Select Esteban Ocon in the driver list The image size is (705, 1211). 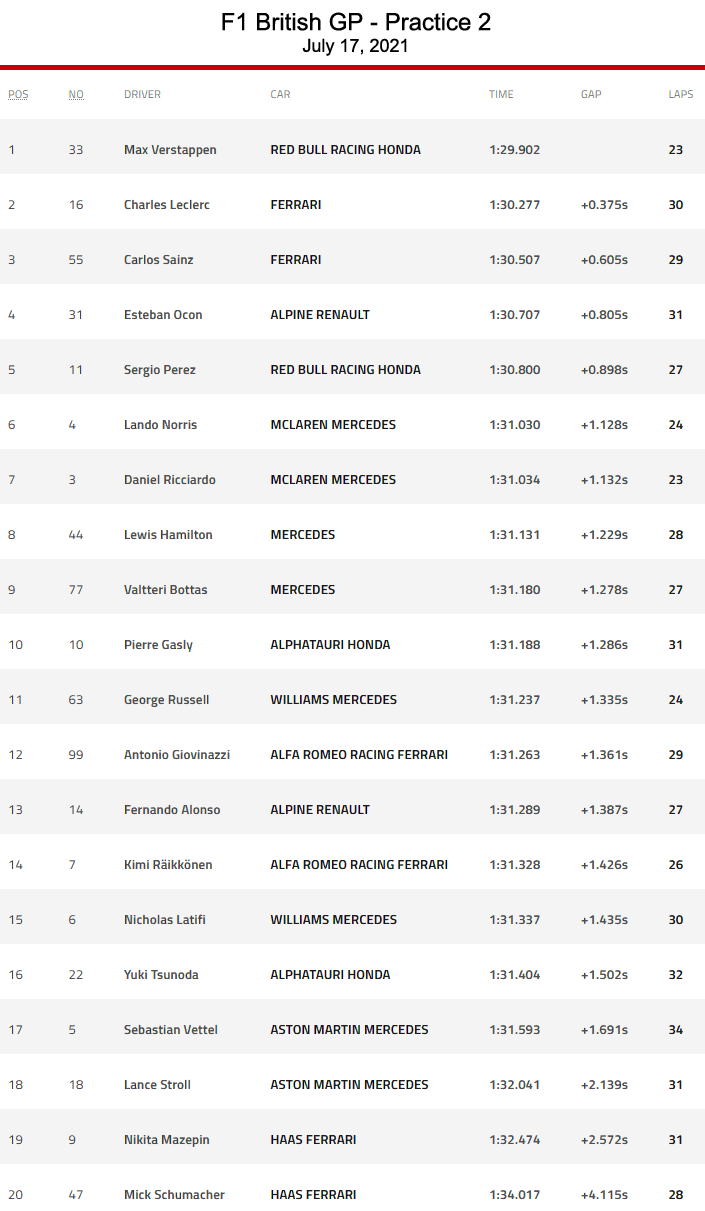click(x=163, y=315)
